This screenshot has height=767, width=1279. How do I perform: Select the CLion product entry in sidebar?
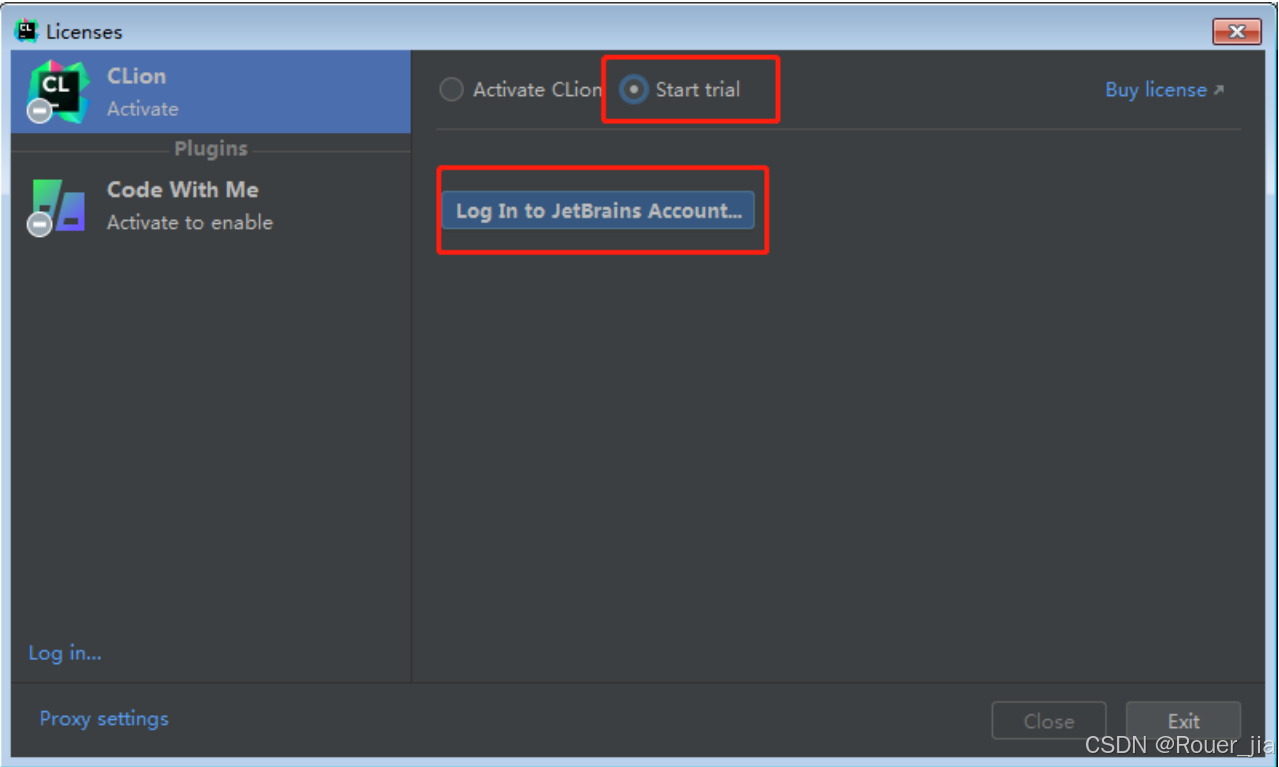[x=211, y=92]
